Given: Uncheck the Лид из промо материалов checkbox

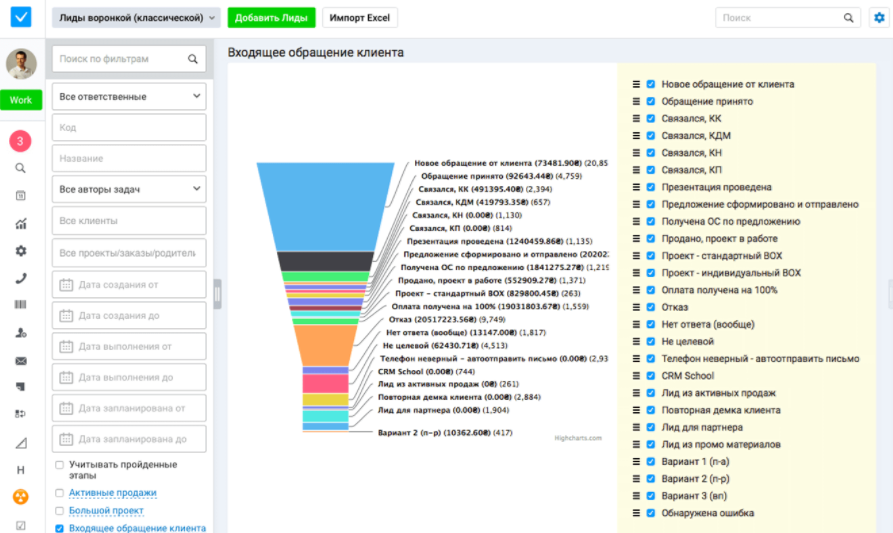Looking at the screenshot, I should (650, 445).
